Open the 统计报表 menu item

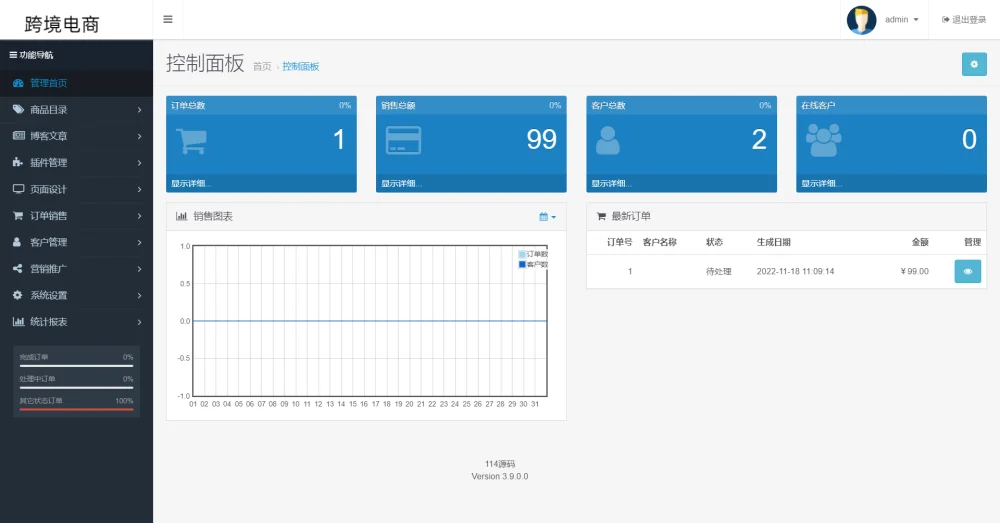[x=76, y=322]
